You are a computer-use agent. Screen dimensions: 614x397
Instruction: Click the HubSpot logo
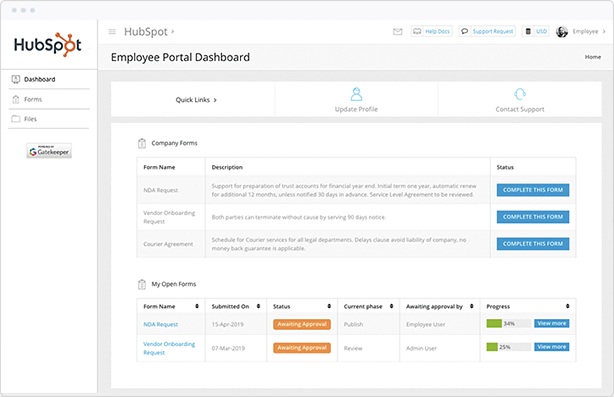[x=48, y=45]
